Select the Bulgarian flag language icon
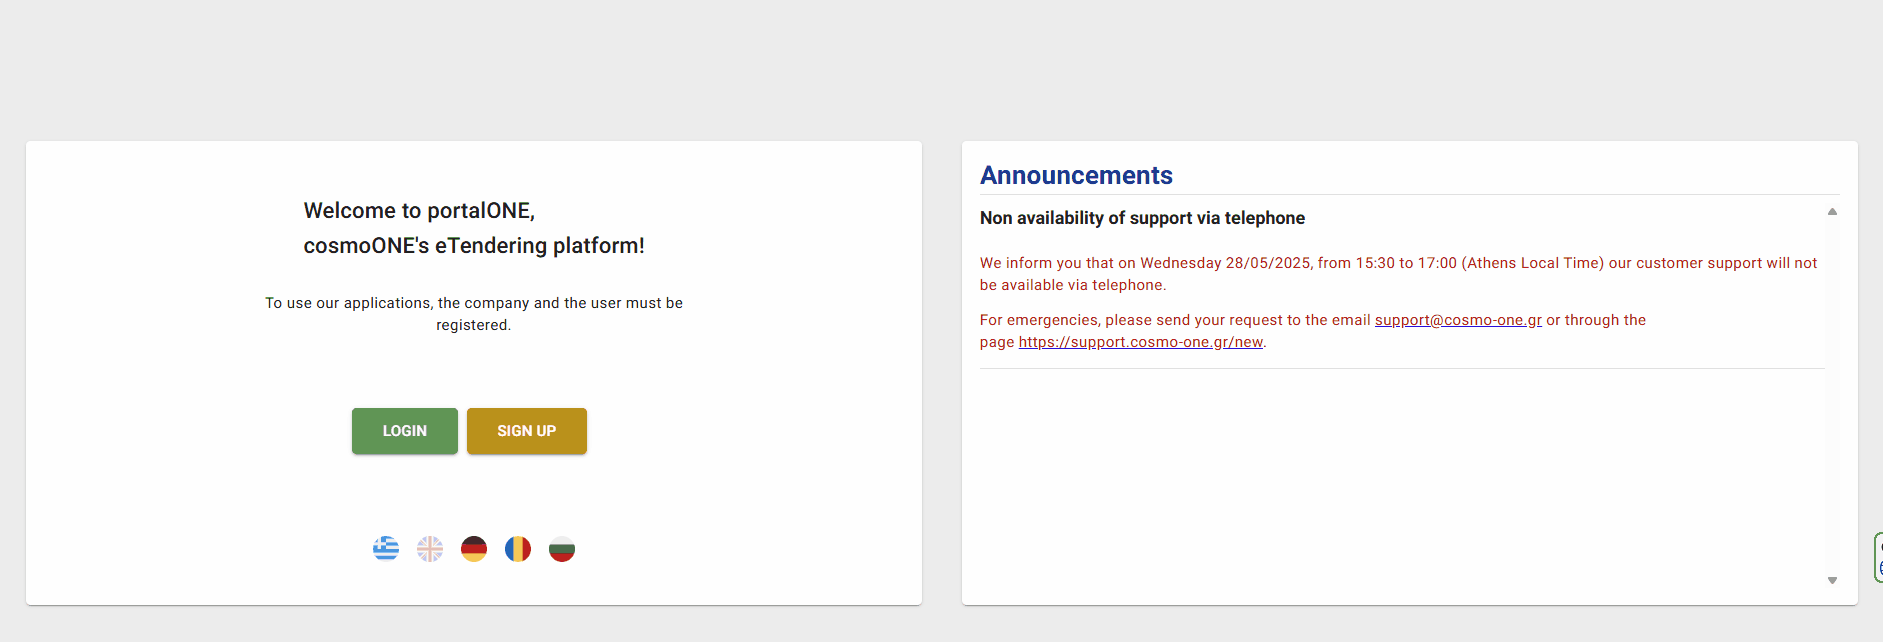Screen dimensions: 1883x642 click(562, 549)
